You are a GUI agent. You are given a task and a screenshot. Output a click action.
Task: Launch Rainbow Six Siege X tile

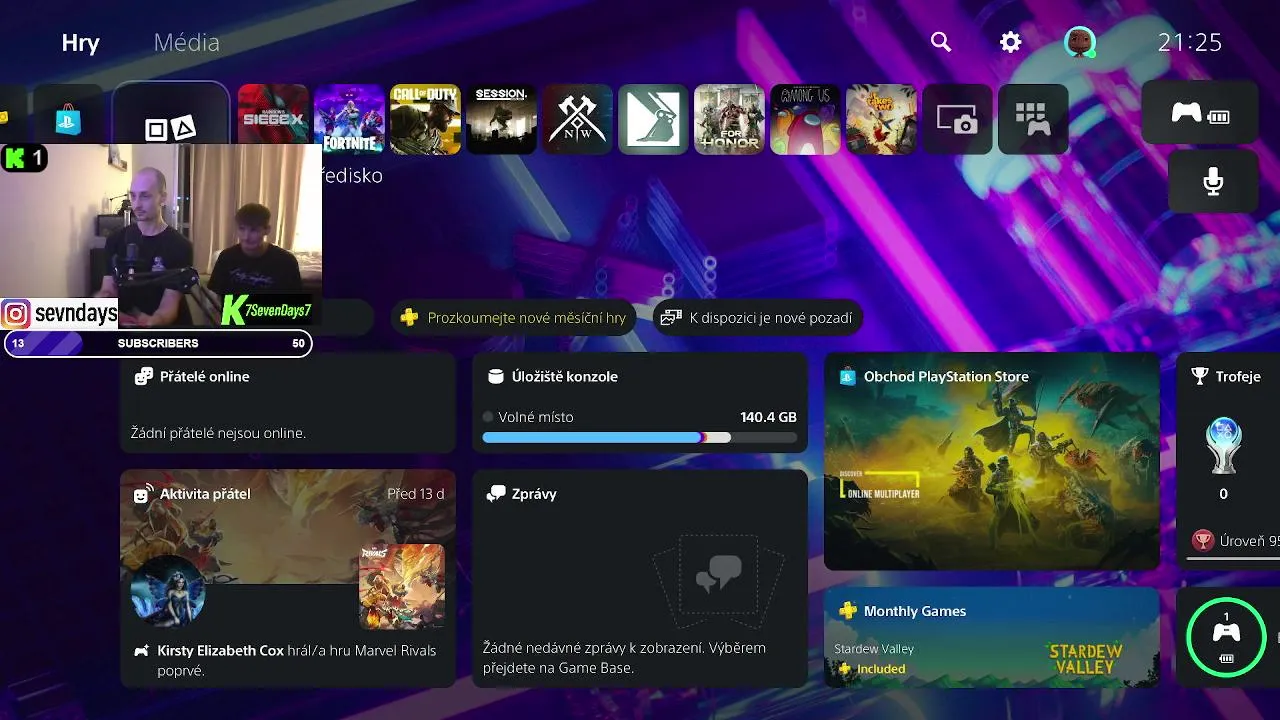tap(273, 119)
